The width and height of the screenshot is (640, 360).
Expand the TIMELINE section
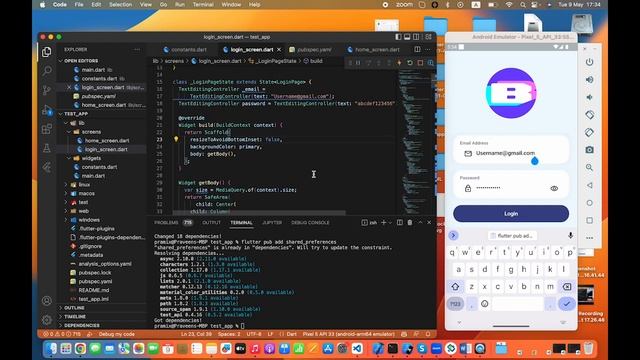pos(75,317)
